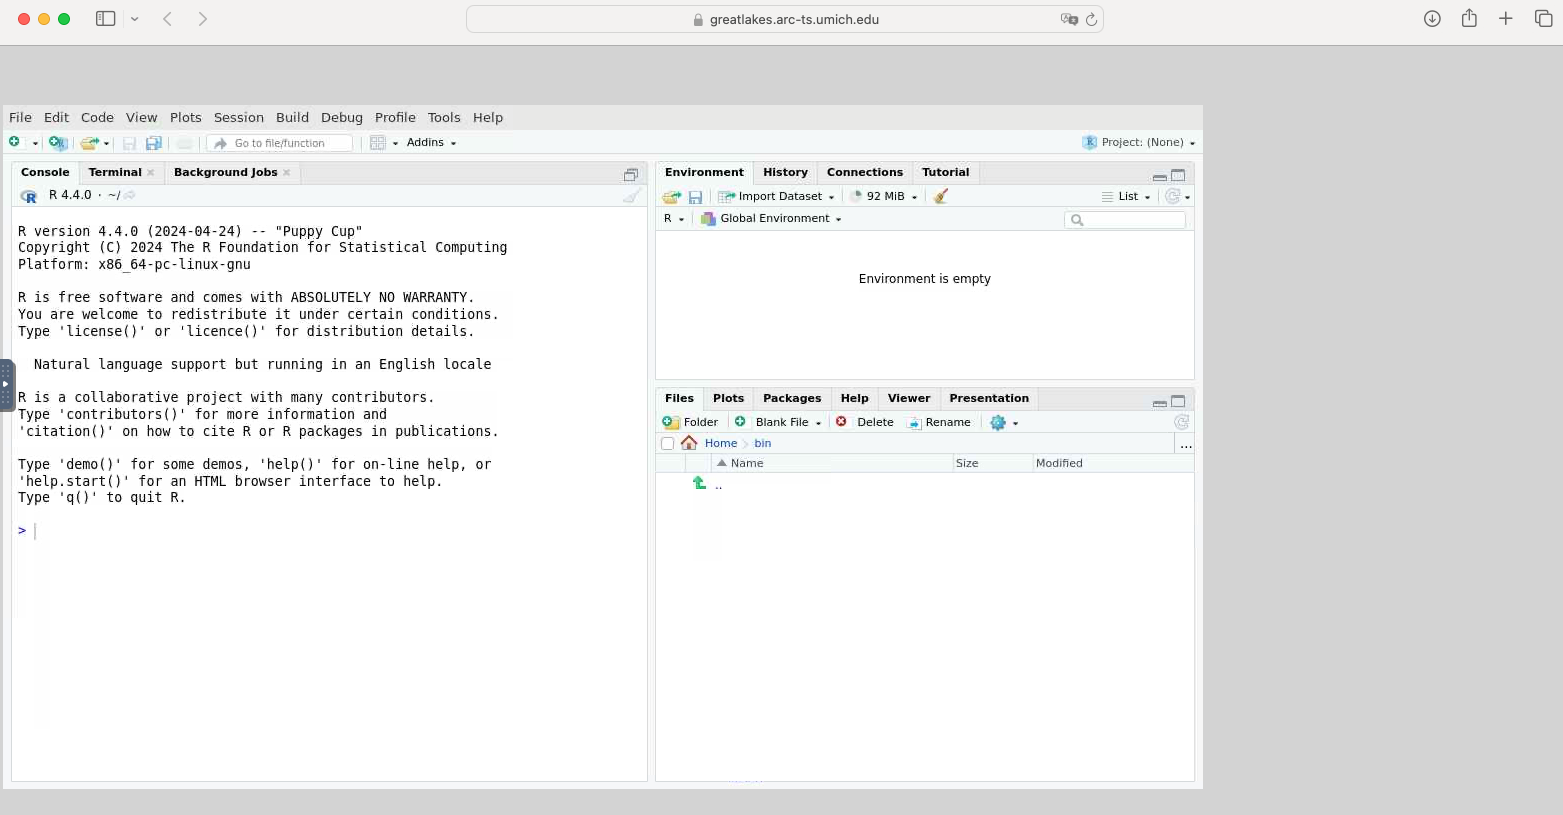The width and height of the screenshot is (1563, 815).
Task: Click the house icon in Files path bar
Action: pyautogui.click(x=689, y=443)
